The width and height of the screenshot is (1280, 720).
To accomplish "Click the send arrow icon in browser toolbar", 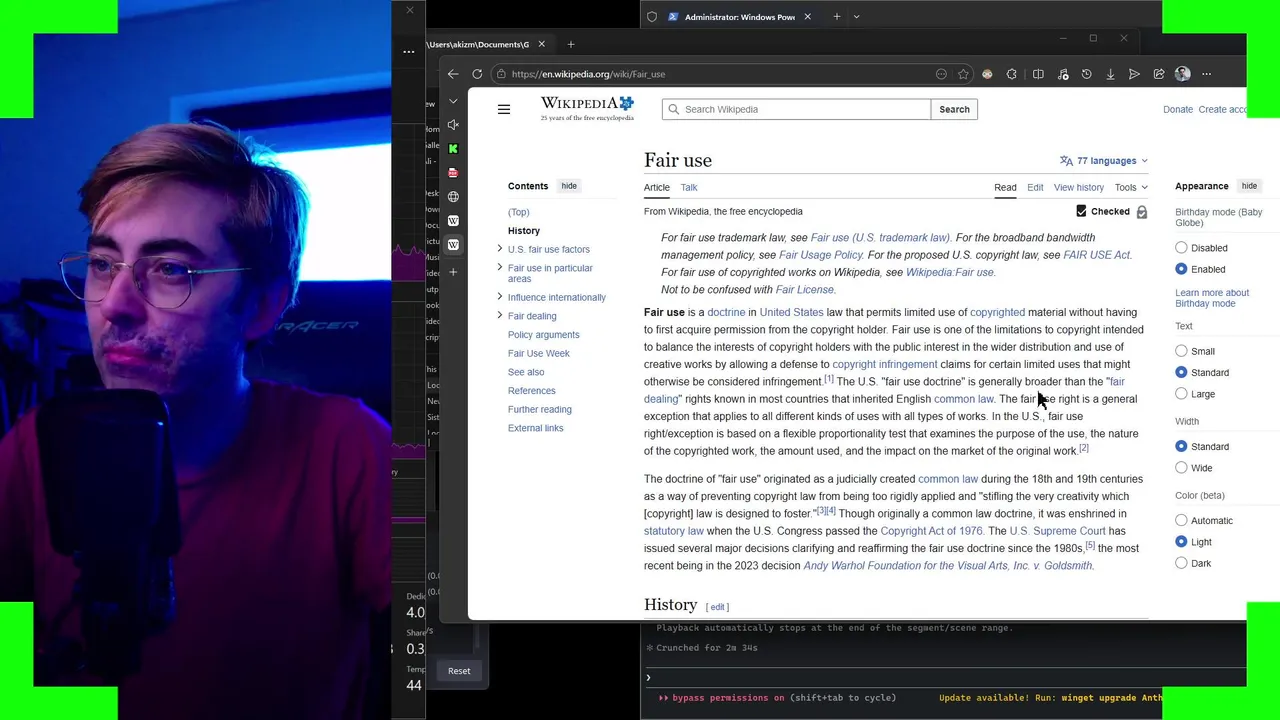I will (1134, 74).
